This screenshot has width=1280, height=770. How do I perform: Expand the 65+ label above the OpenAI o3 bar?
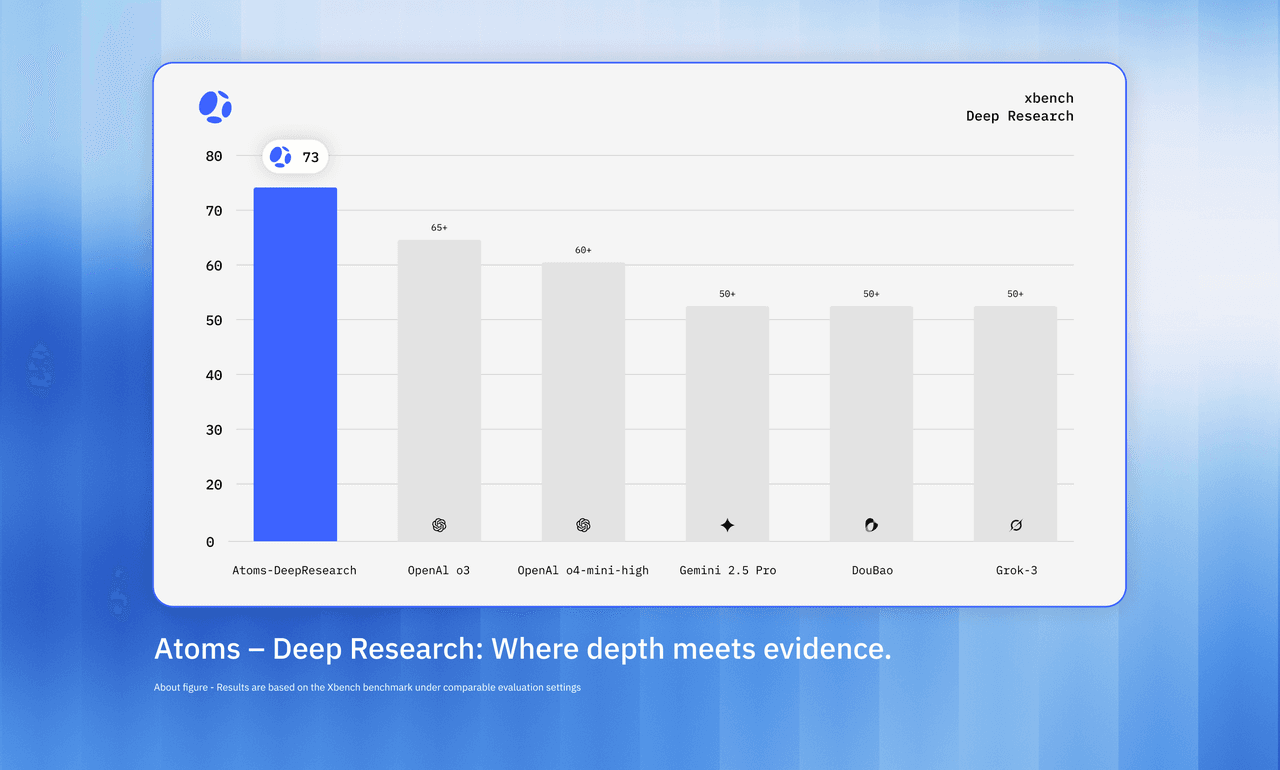pyautogui.click(x=439, y=227)
